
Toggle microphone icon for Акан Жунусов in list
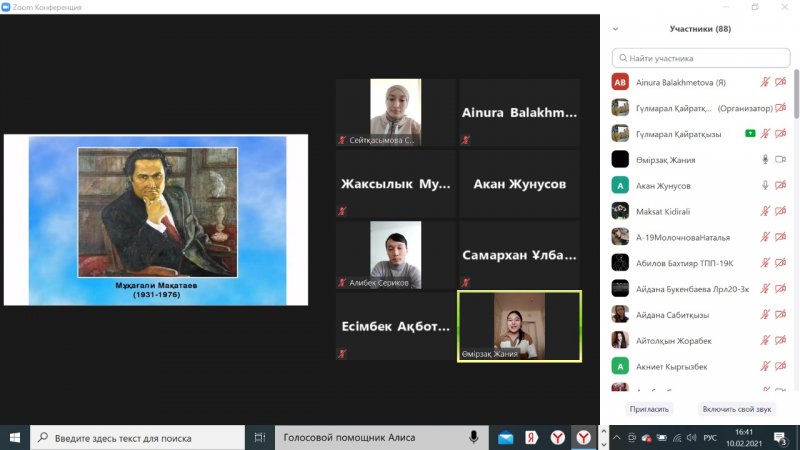tap(765, 185)
